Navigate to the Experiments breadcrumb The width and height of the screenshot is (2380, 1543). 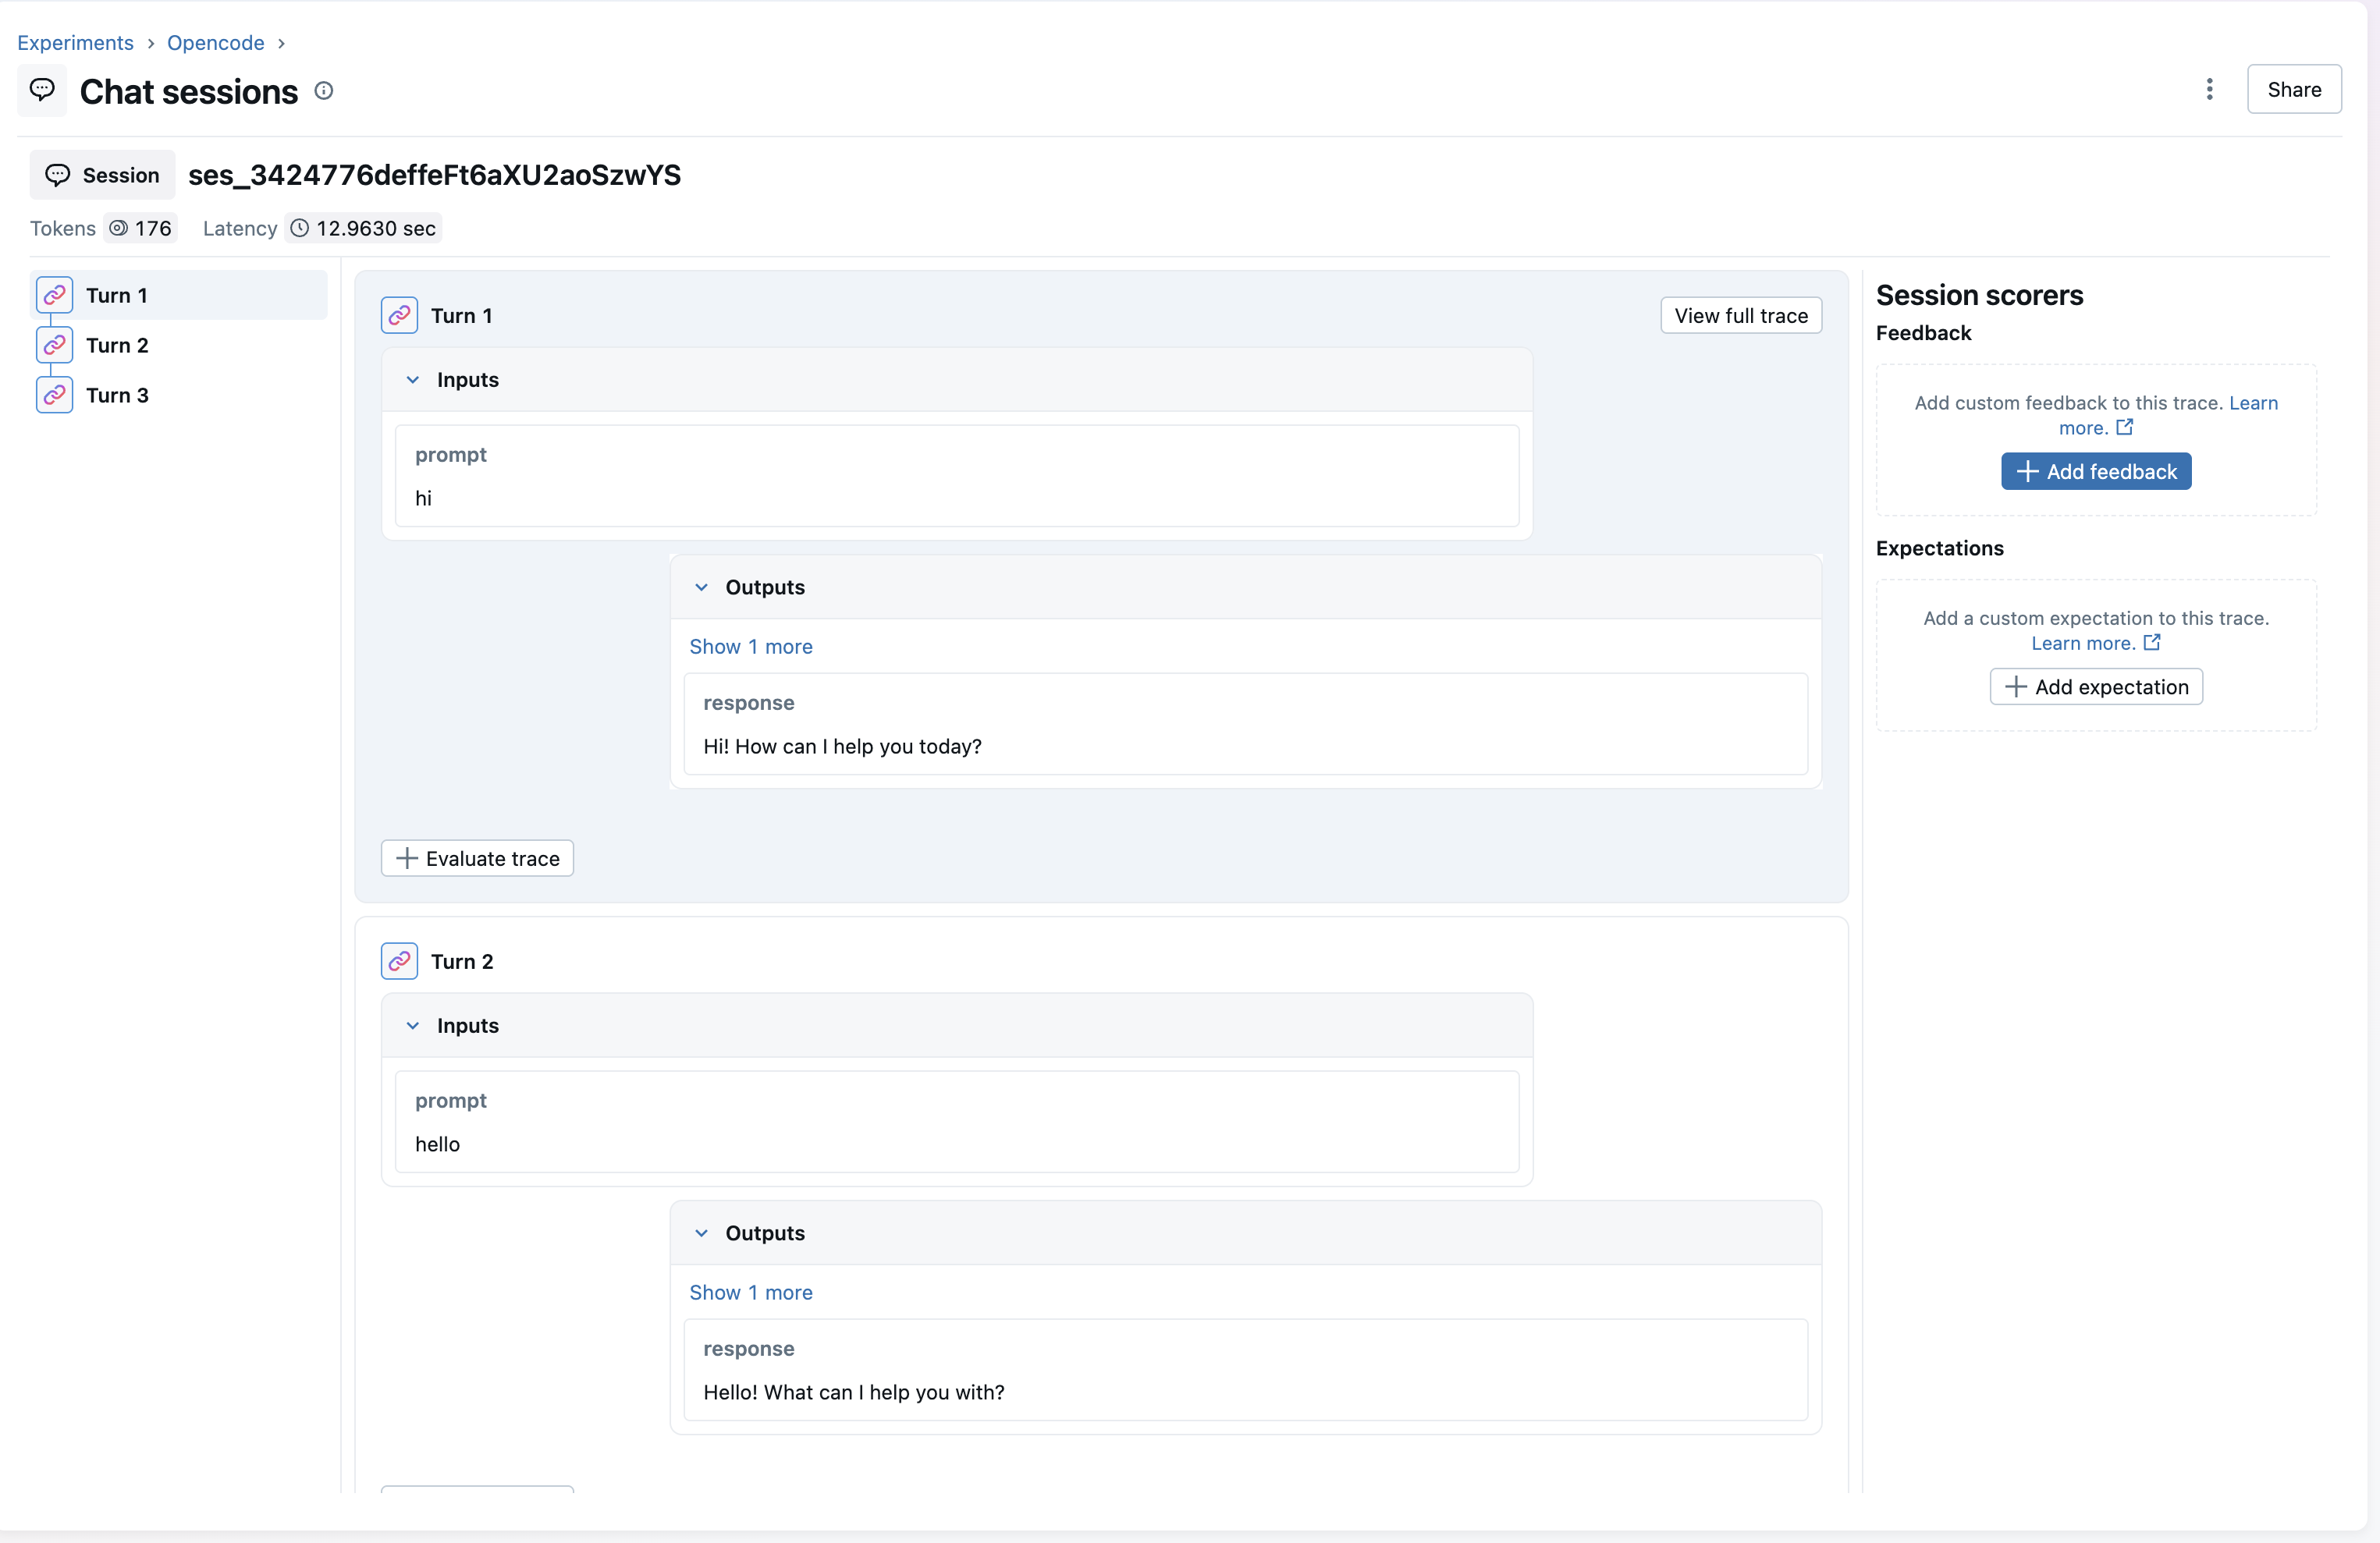[x=75, y=42]
